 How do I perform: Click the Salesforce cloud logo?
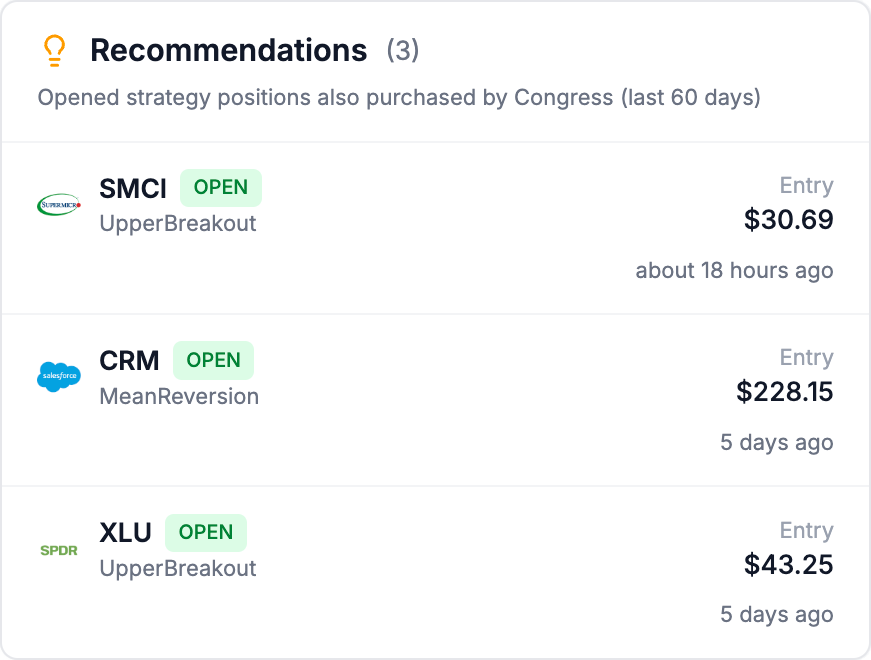tap(59, 373)
